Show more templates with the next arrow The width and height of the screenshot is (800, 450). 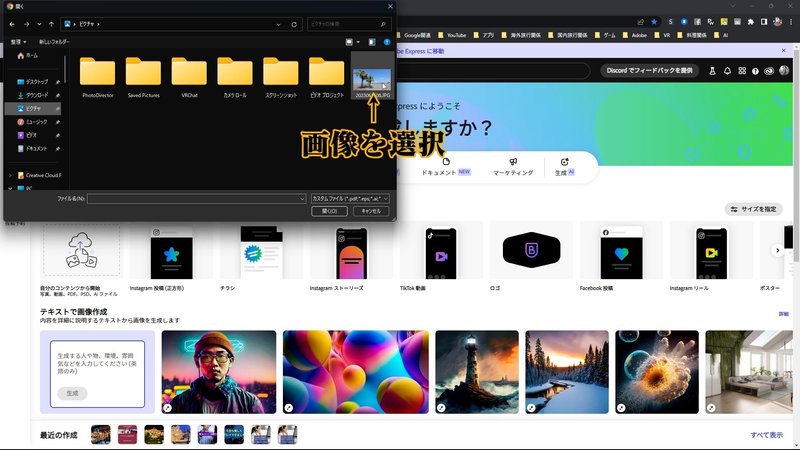pyautogui.click(x=777, y=251)
